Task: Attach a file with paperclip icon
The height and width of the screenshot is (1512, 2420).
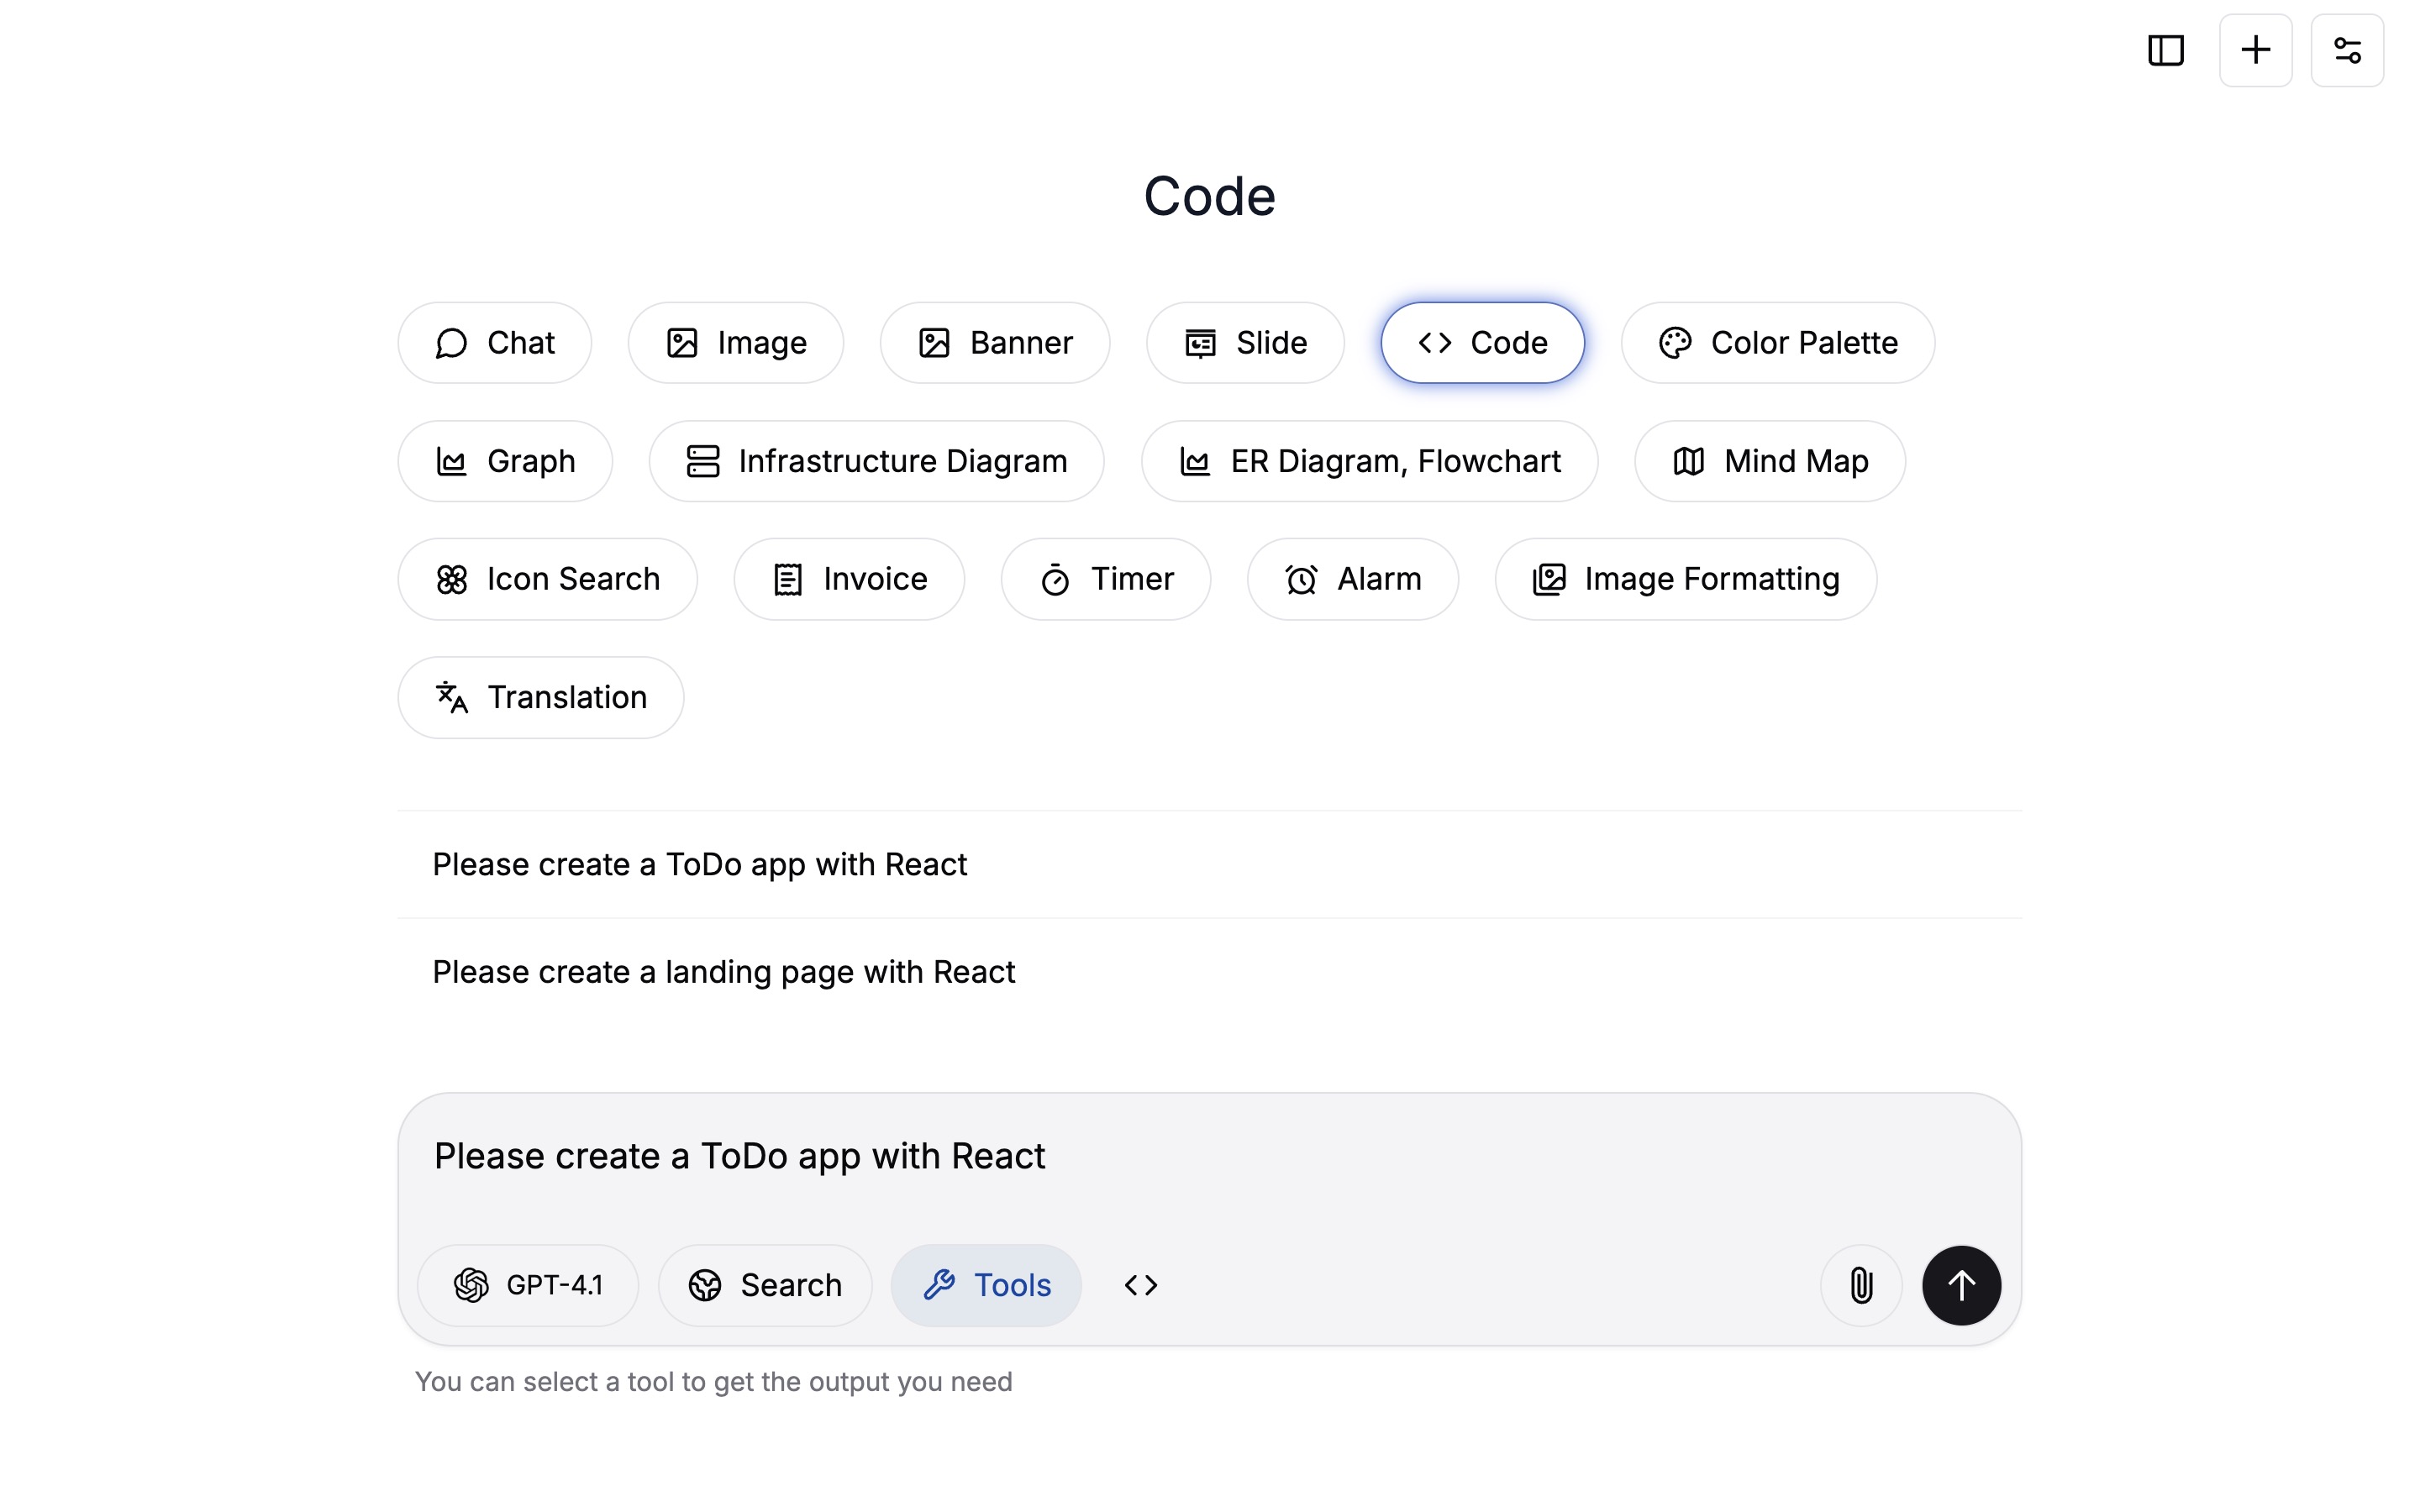Action: coord(1860,1285)
